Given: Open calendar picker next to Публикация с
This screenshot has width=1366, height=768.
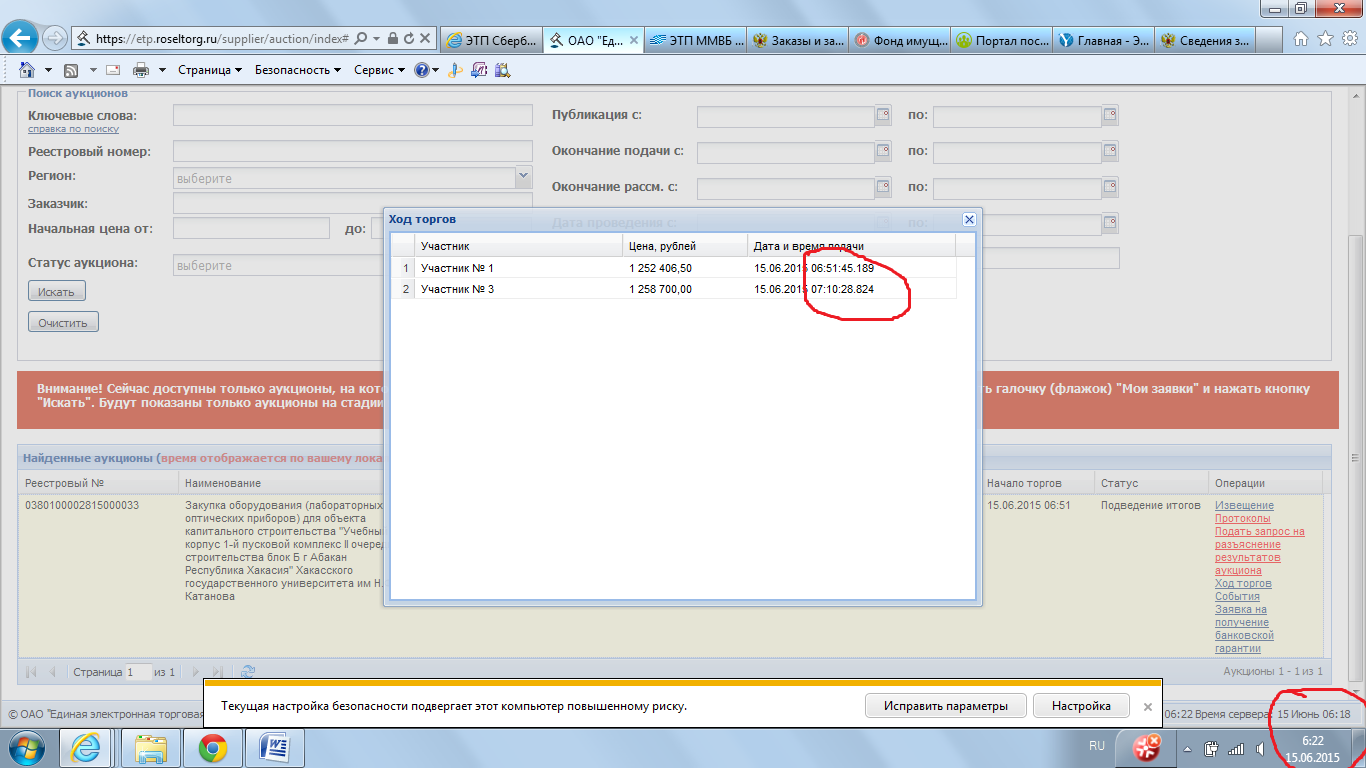Looking at the screenshot, I should click(x=882, y=115).
